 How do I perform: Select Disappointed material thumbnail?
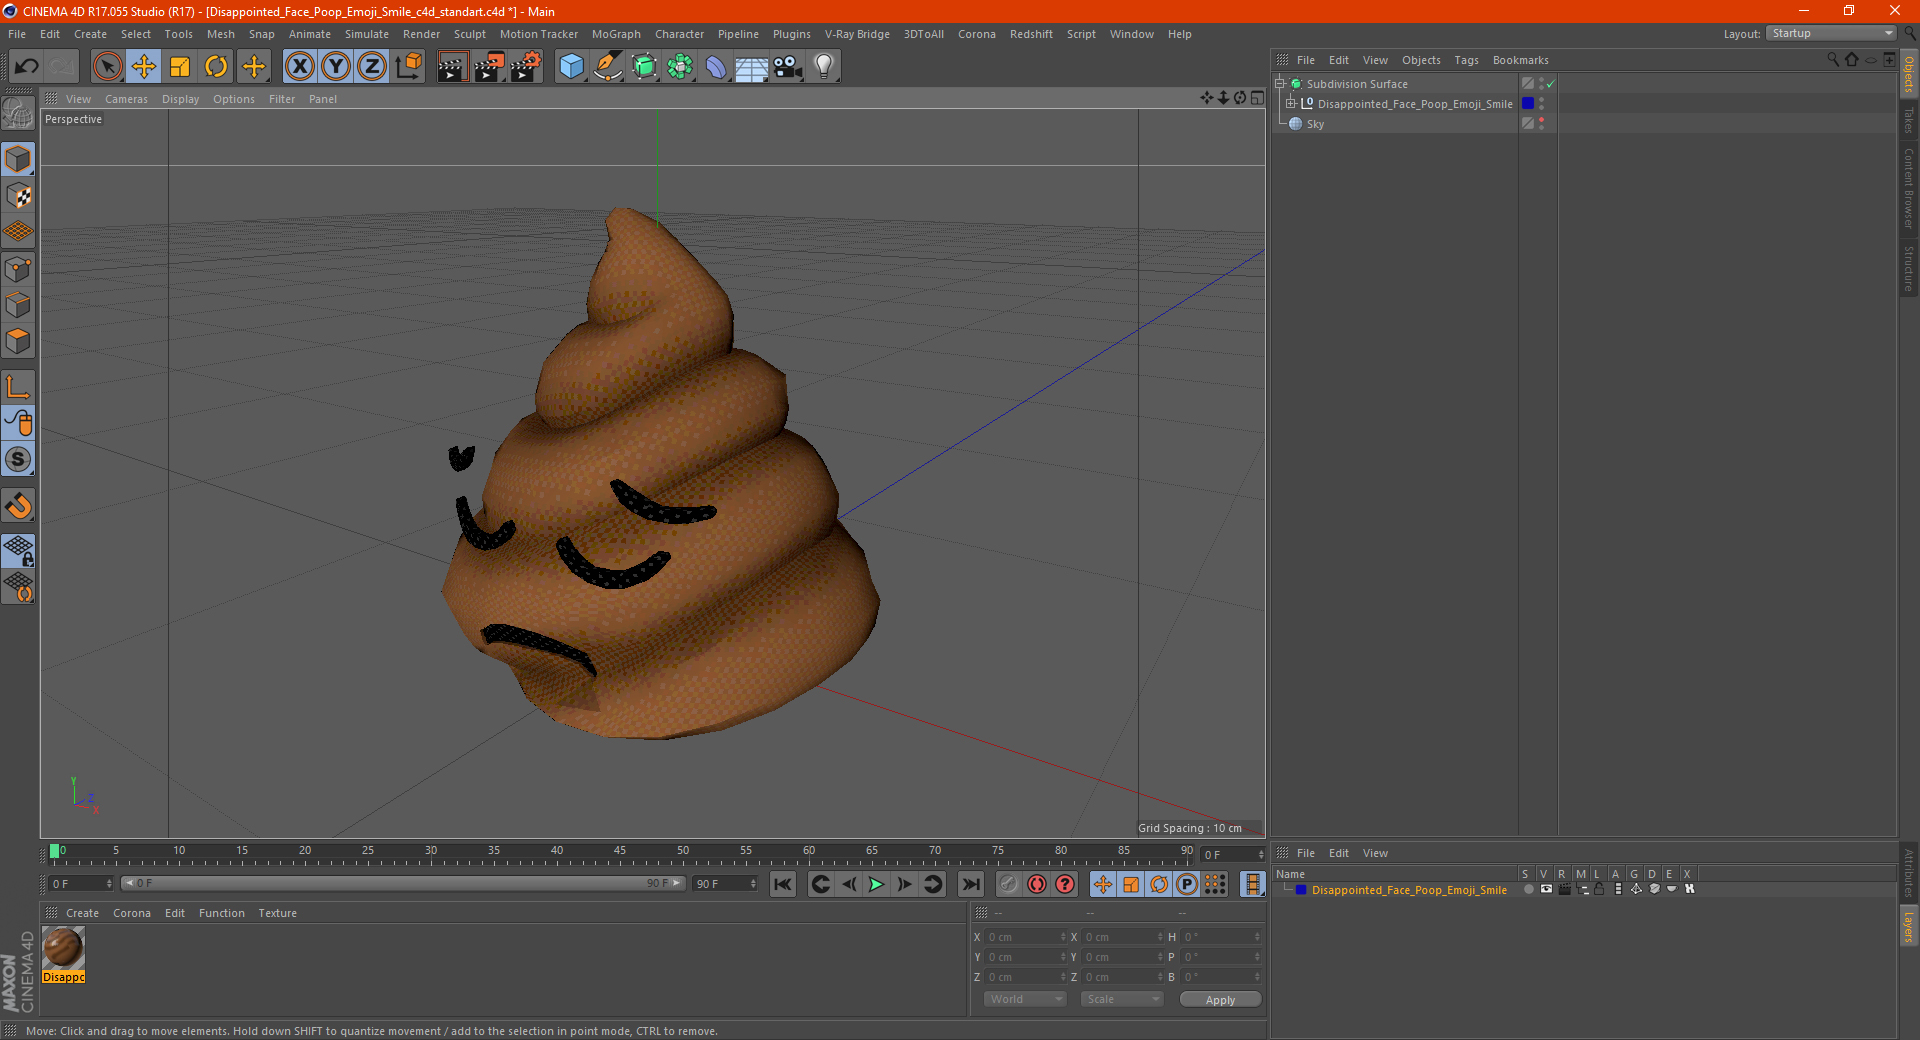[63, 947]
